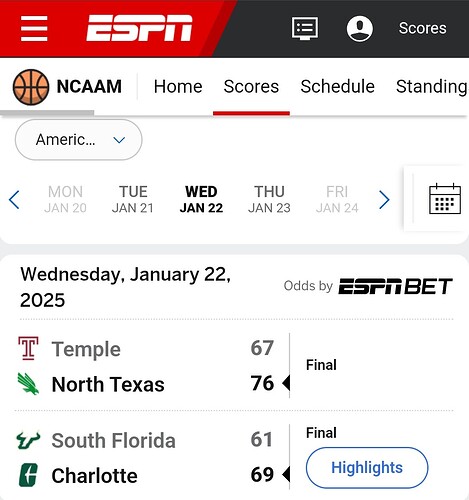Click the NCAAM basketball icon

point(31,87)
